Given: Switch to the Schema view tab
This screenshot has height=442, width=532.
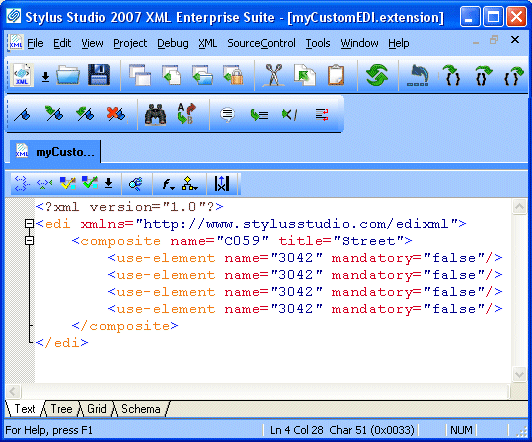Looking at the screenshot, I should pyautogui.click(x=141, y=409).
